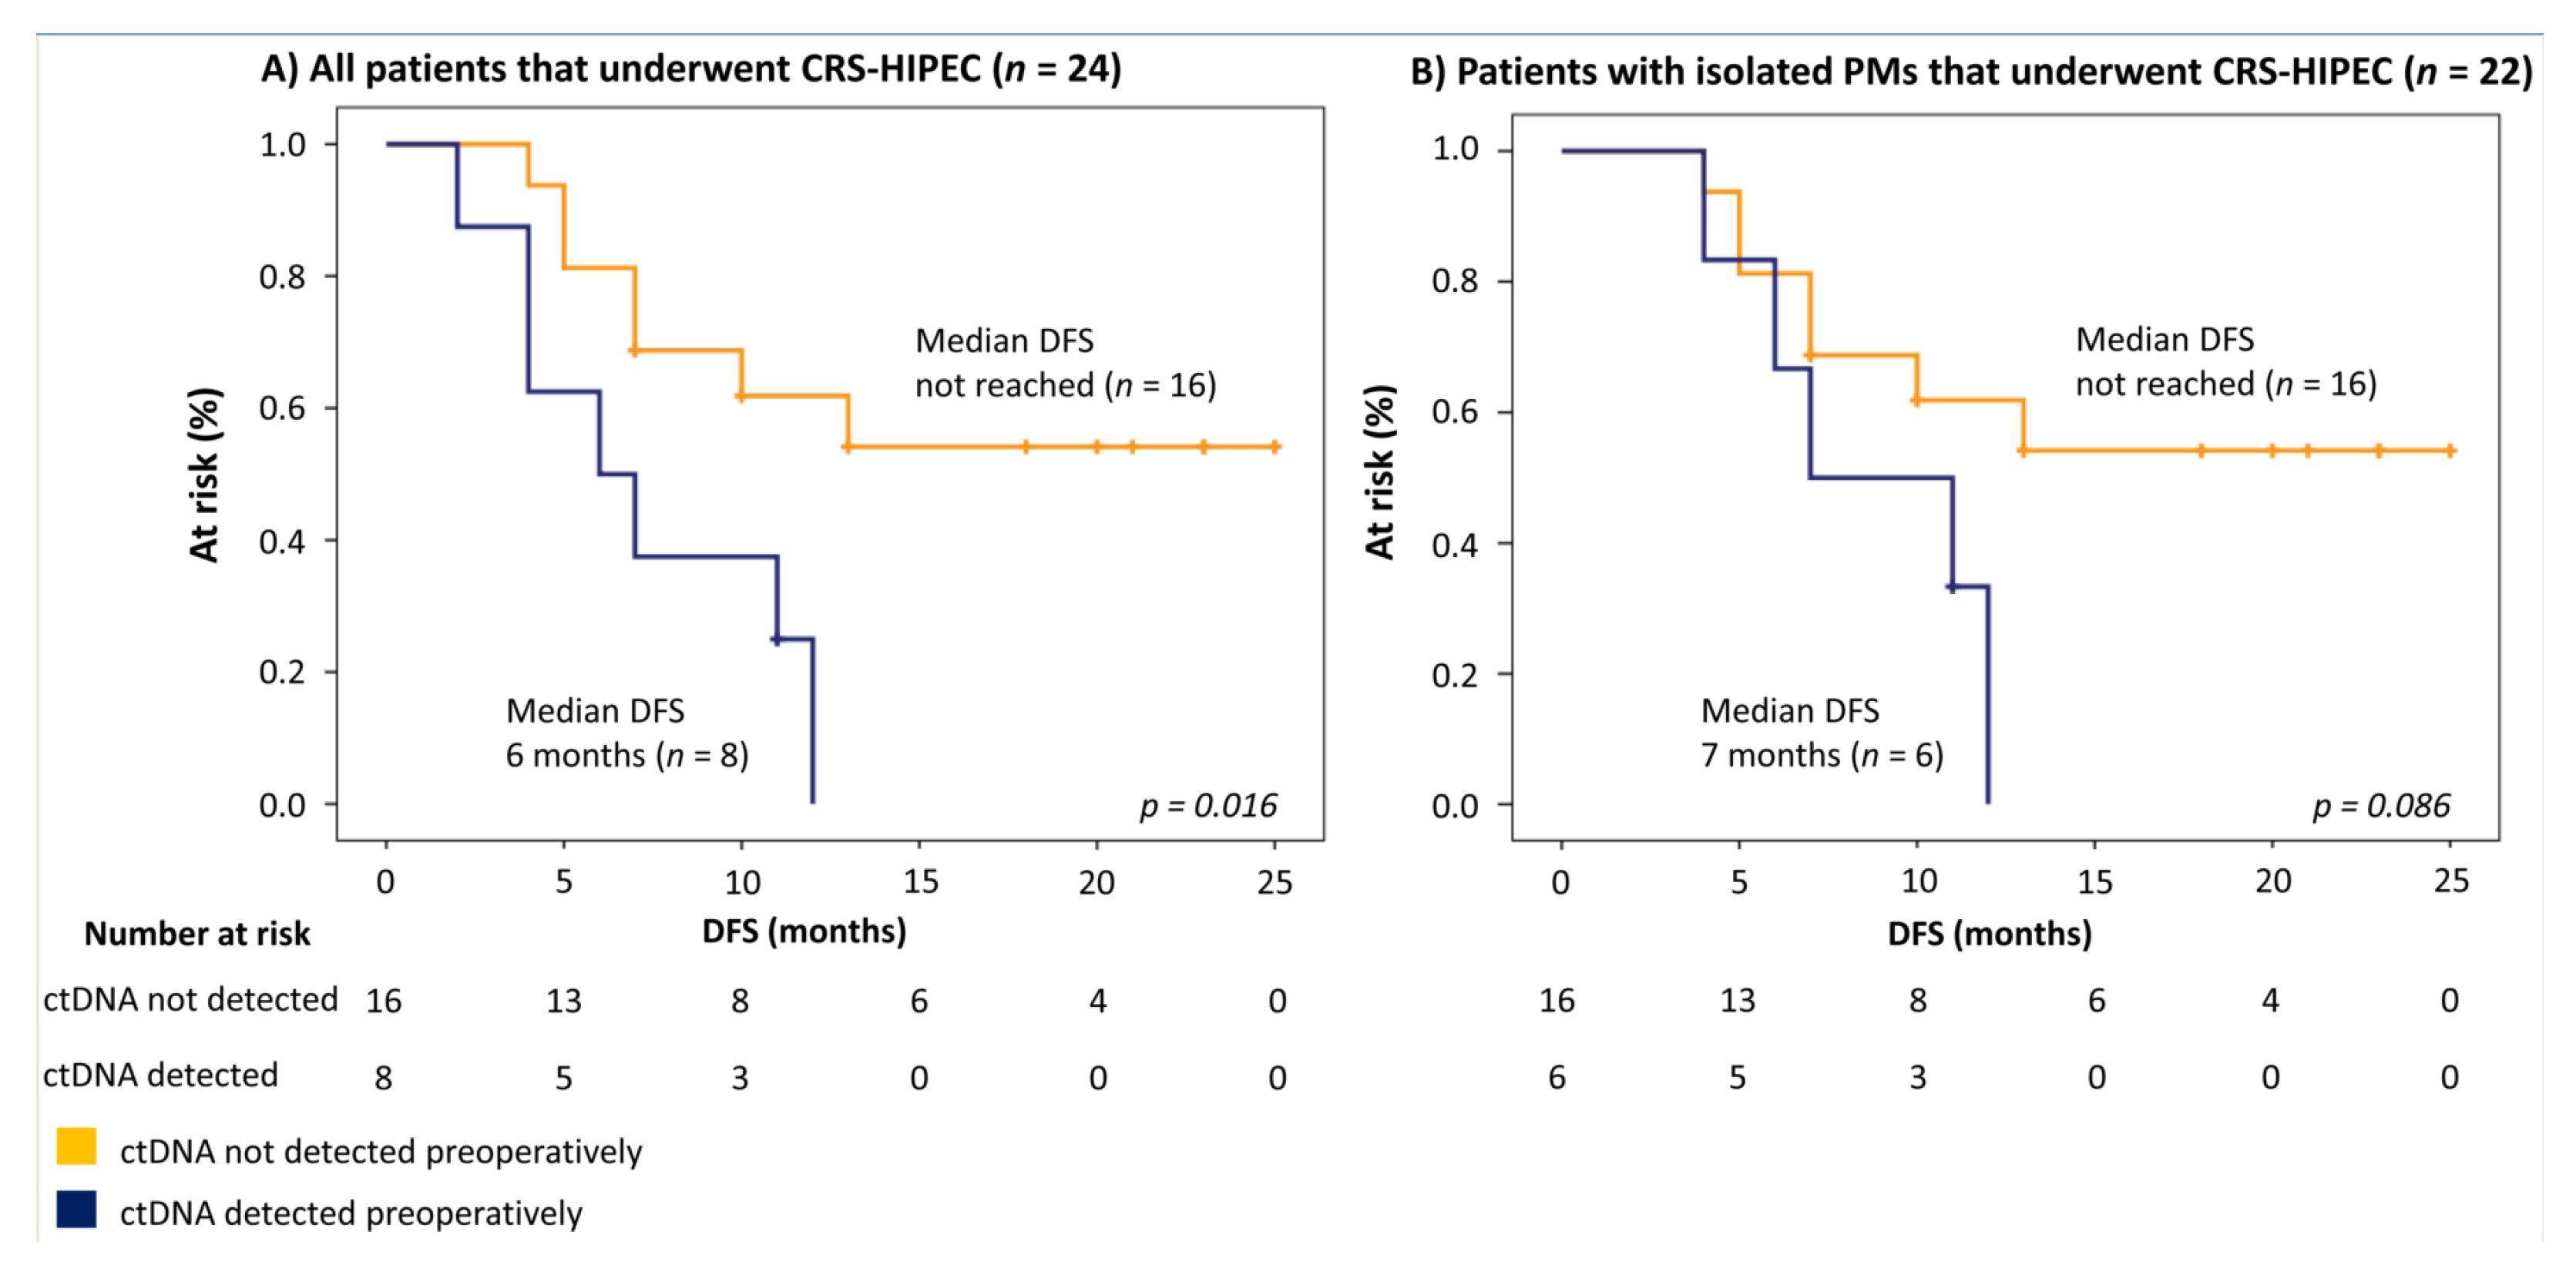Click 'Median DFS not reached' annotation in panel B
The height and width of the screenshot is (1282, 2576).
[x=2226, y=362]
